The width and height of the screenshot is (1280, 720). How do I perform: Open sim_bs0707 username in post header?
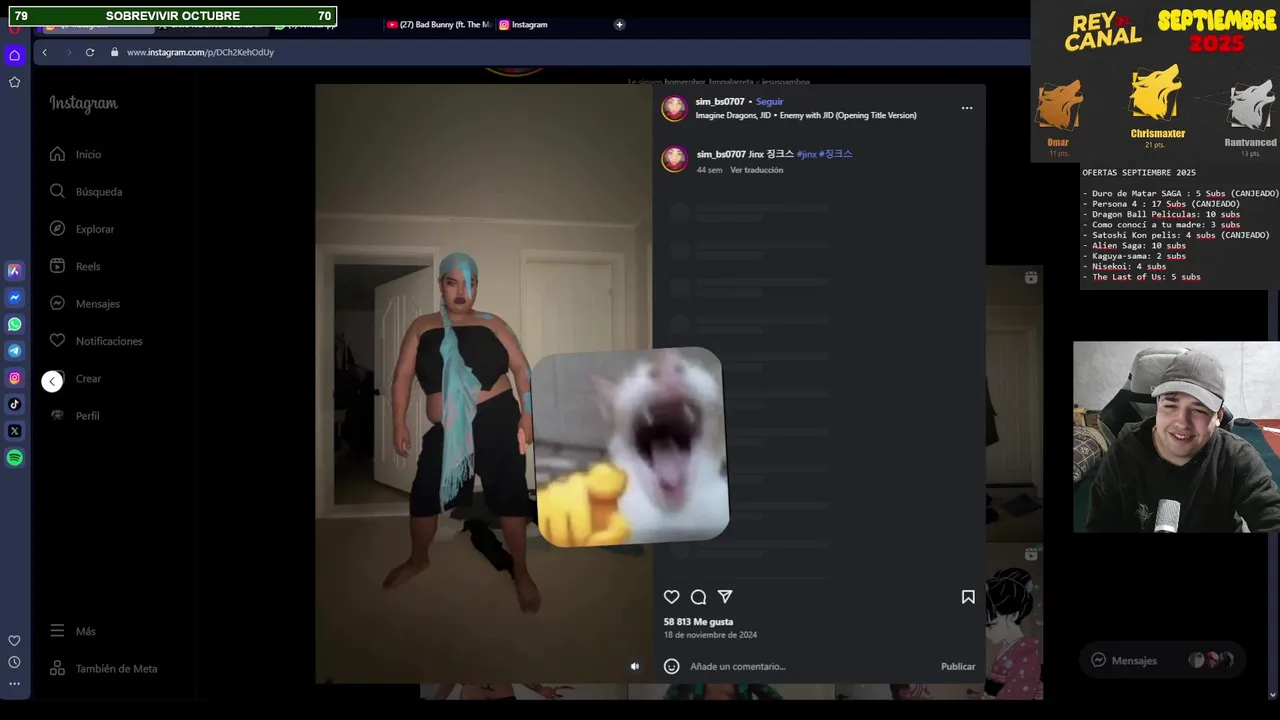point(720,102)
